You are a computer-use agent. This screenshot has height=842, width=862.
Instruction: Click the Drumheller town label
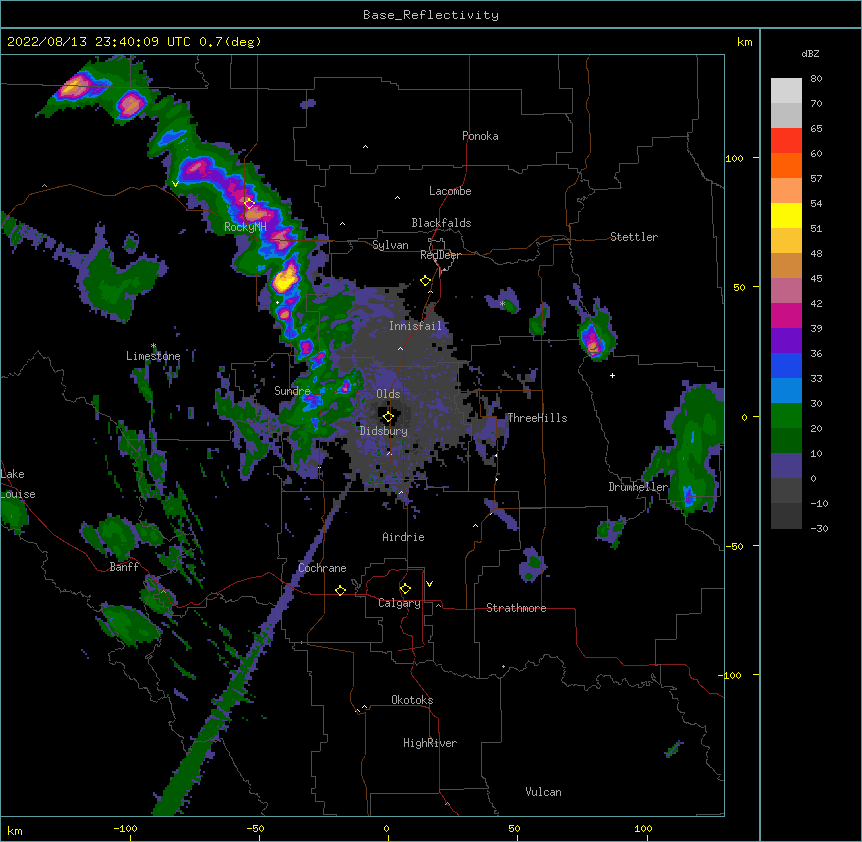coord(638,487)
